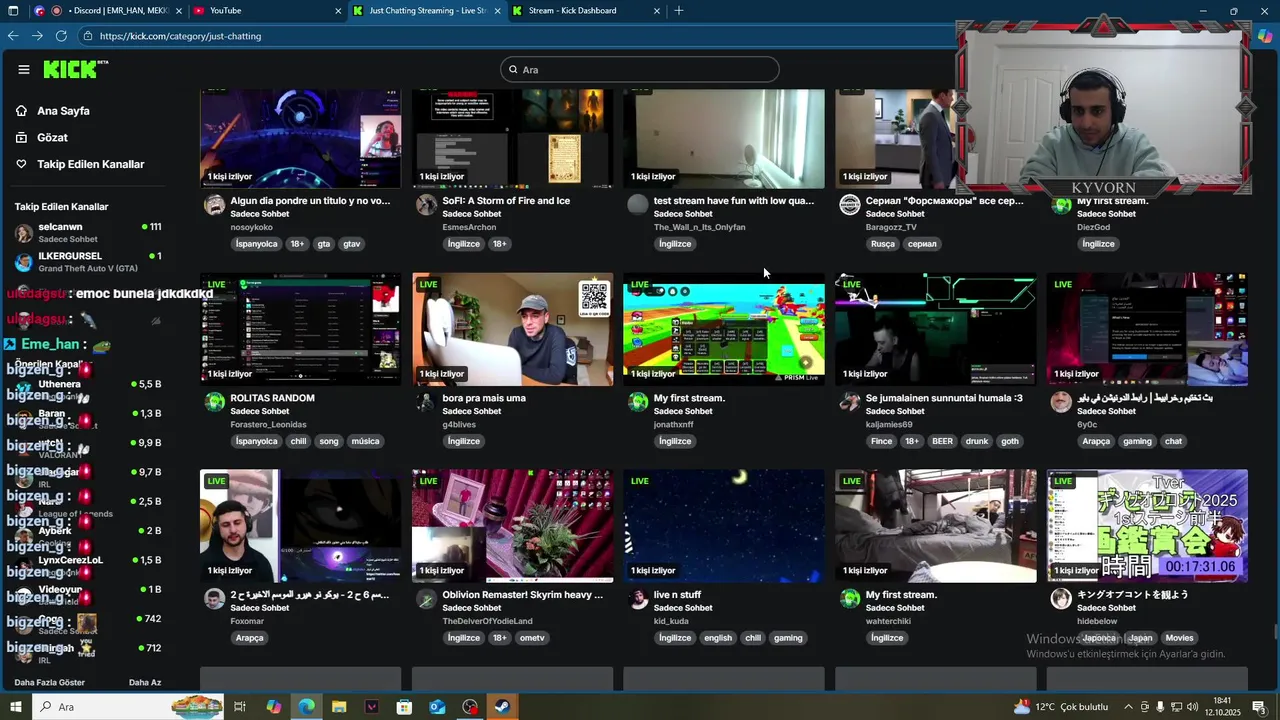Expand list with Daha Fazla Göster
The width and height of the screenshot is (1280, 720).
(50, 682)
